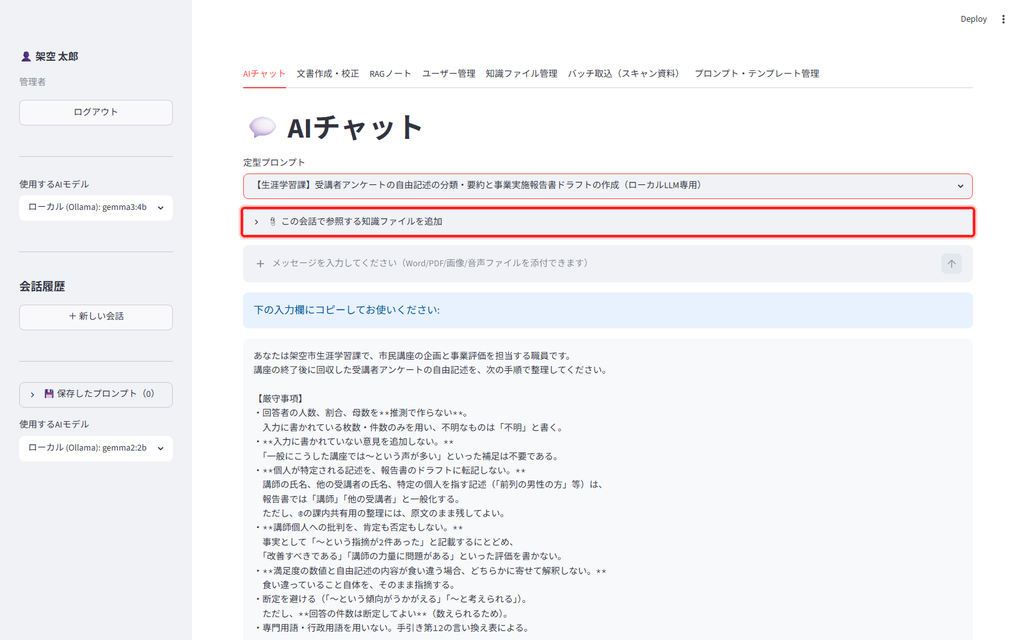This screenshot has width=1024, height=640.
Task: Open the ユーザー管理 tab
Action: click(448, 74)
